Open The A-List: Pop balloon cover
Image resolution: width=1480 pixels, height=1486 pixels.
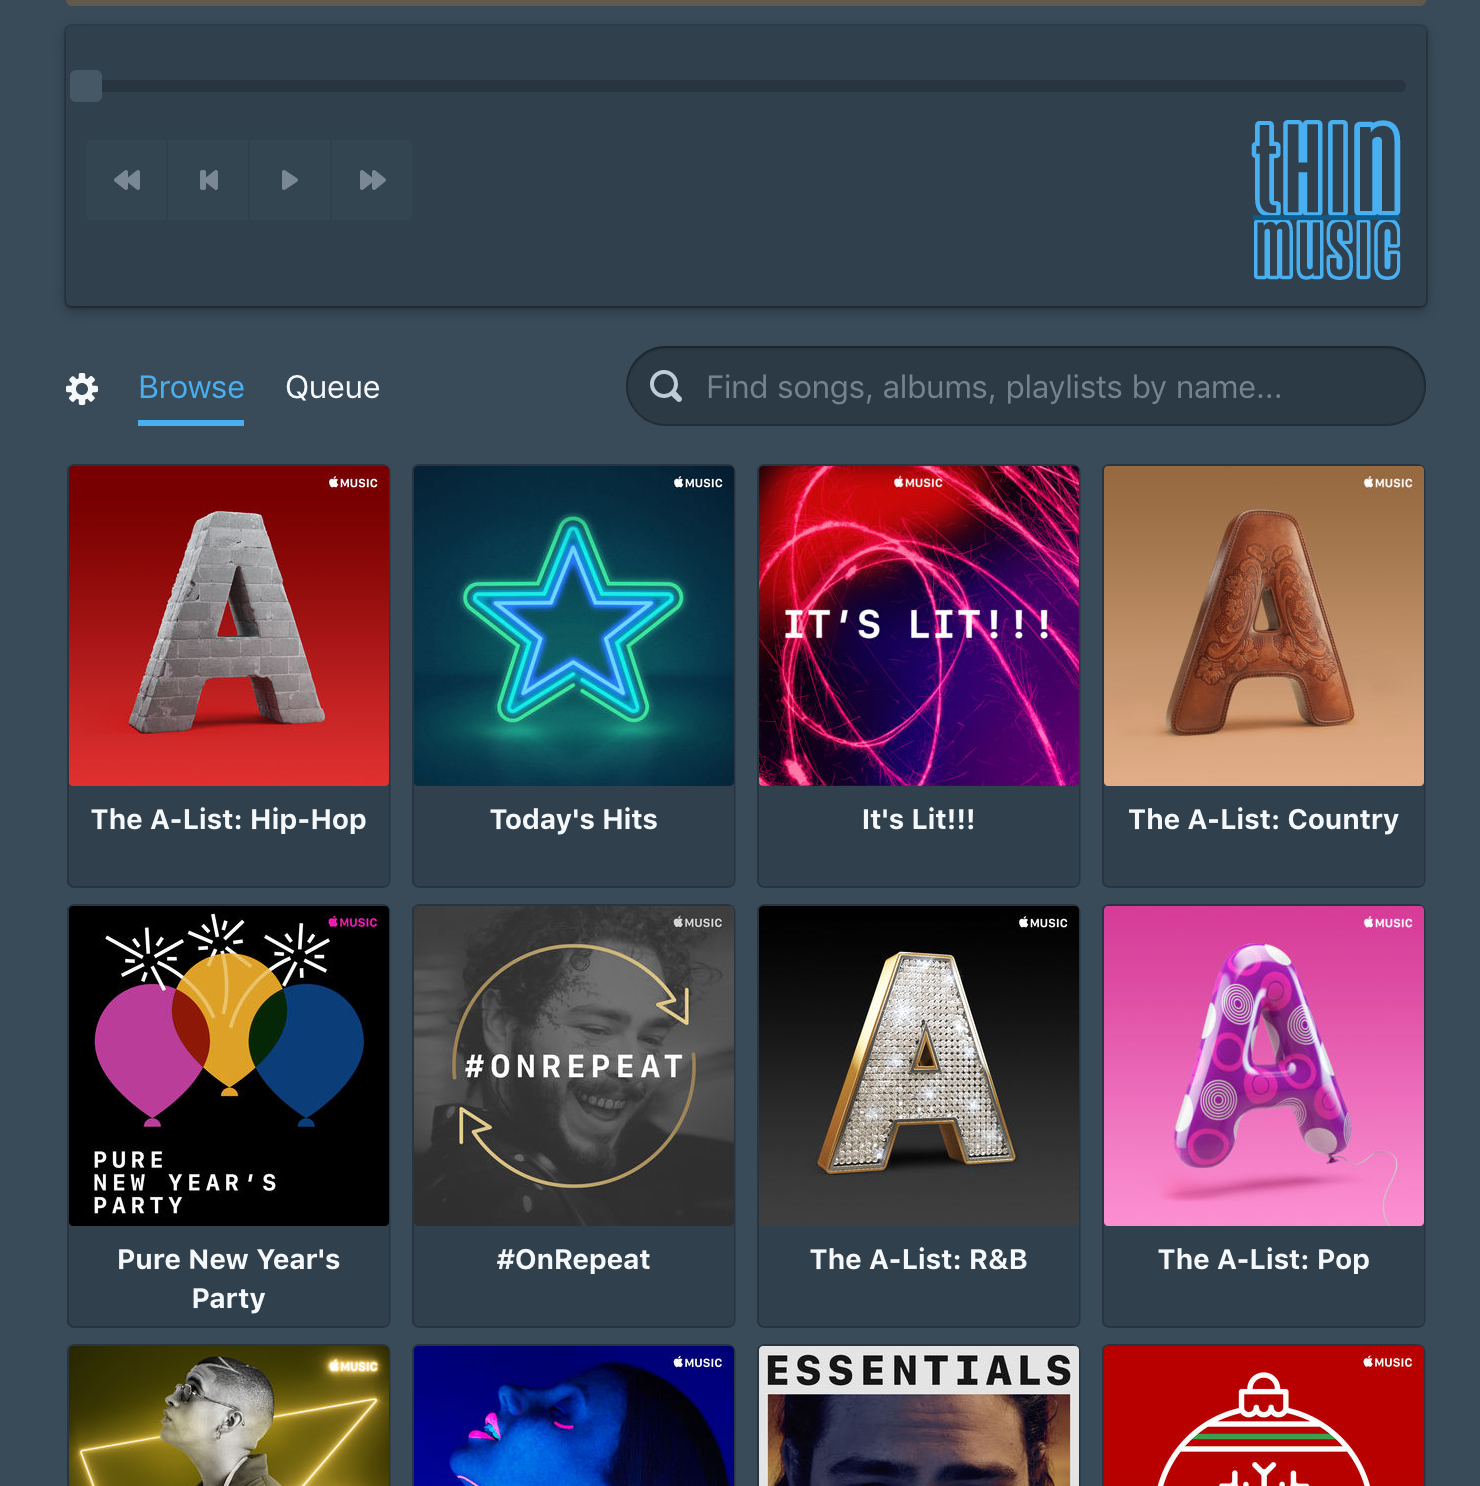click(1264, 1066)
